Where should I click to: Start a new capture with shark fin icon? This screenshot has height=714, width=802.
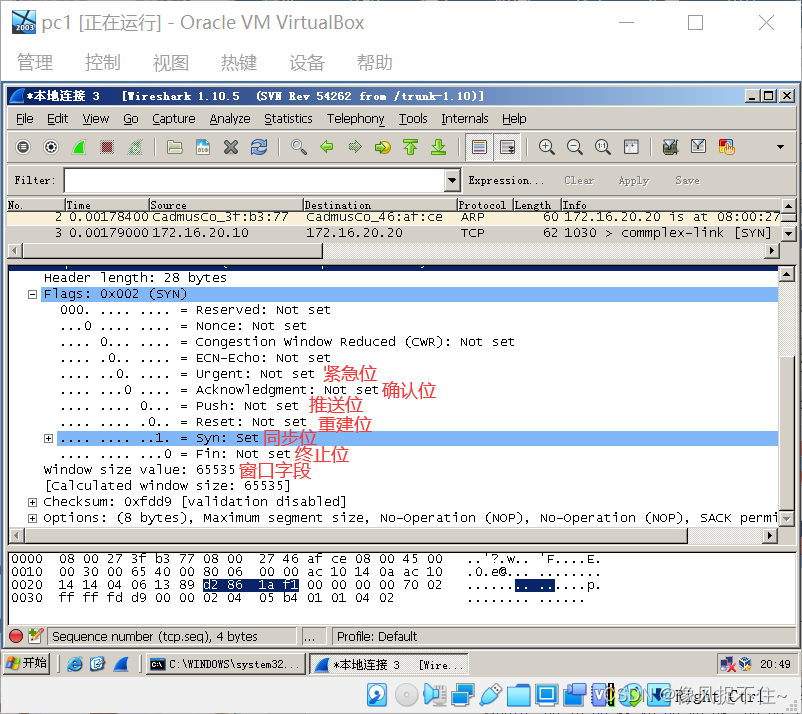[x=79, y=147]
